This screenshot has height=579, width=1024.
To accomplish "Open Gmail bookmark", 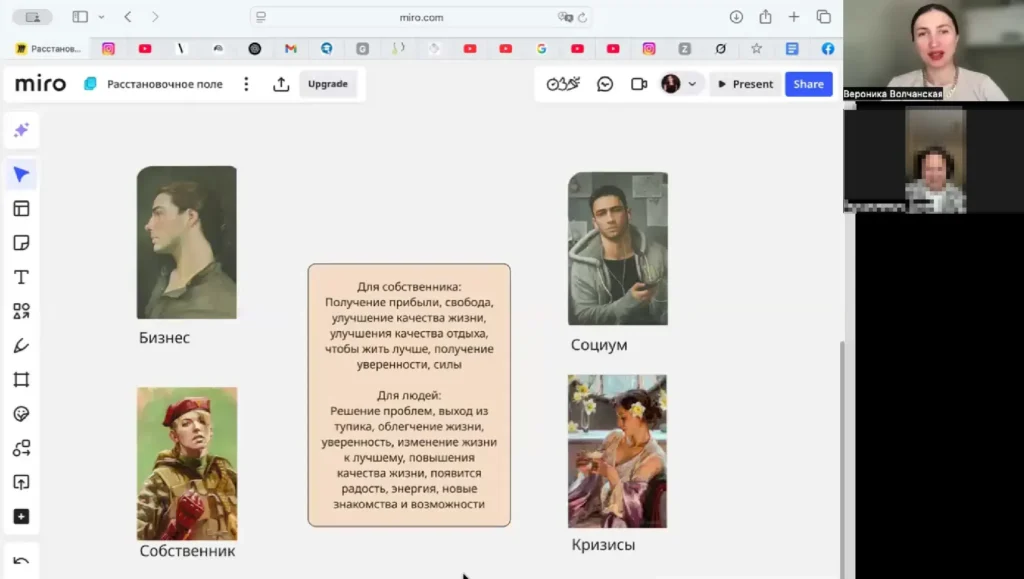I will (x=291, y=48).
